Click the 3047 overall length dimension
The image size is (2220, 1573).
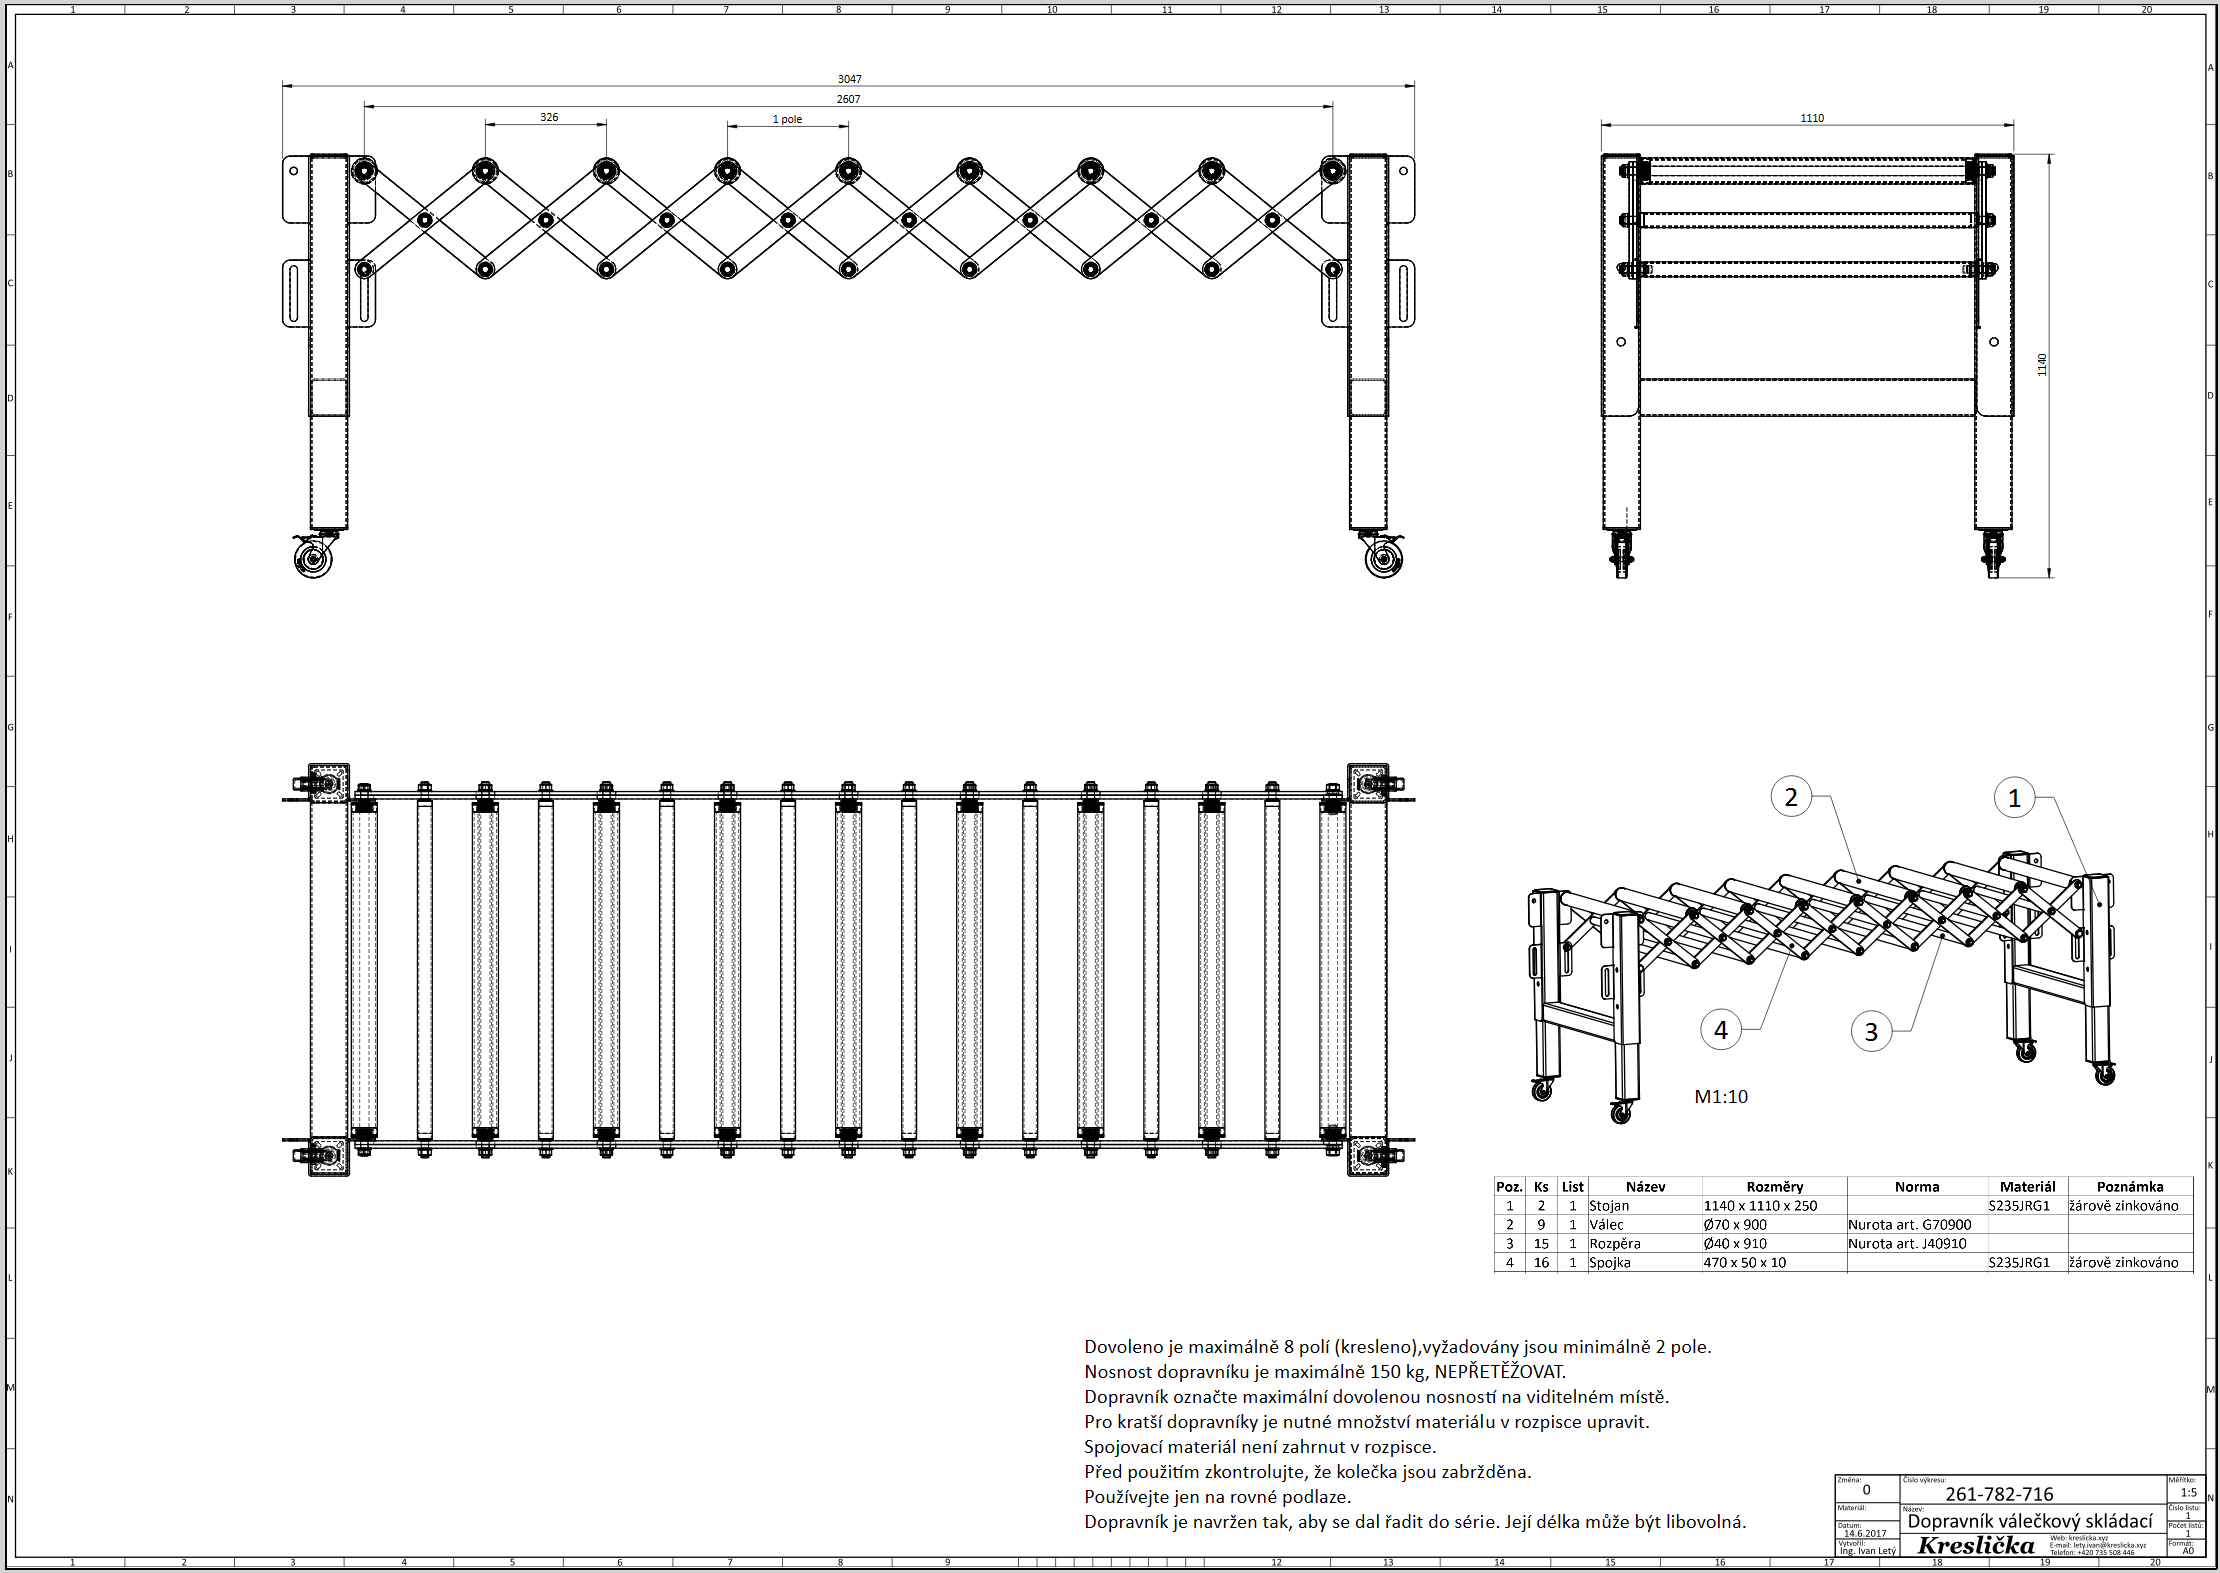click(849, 79)
